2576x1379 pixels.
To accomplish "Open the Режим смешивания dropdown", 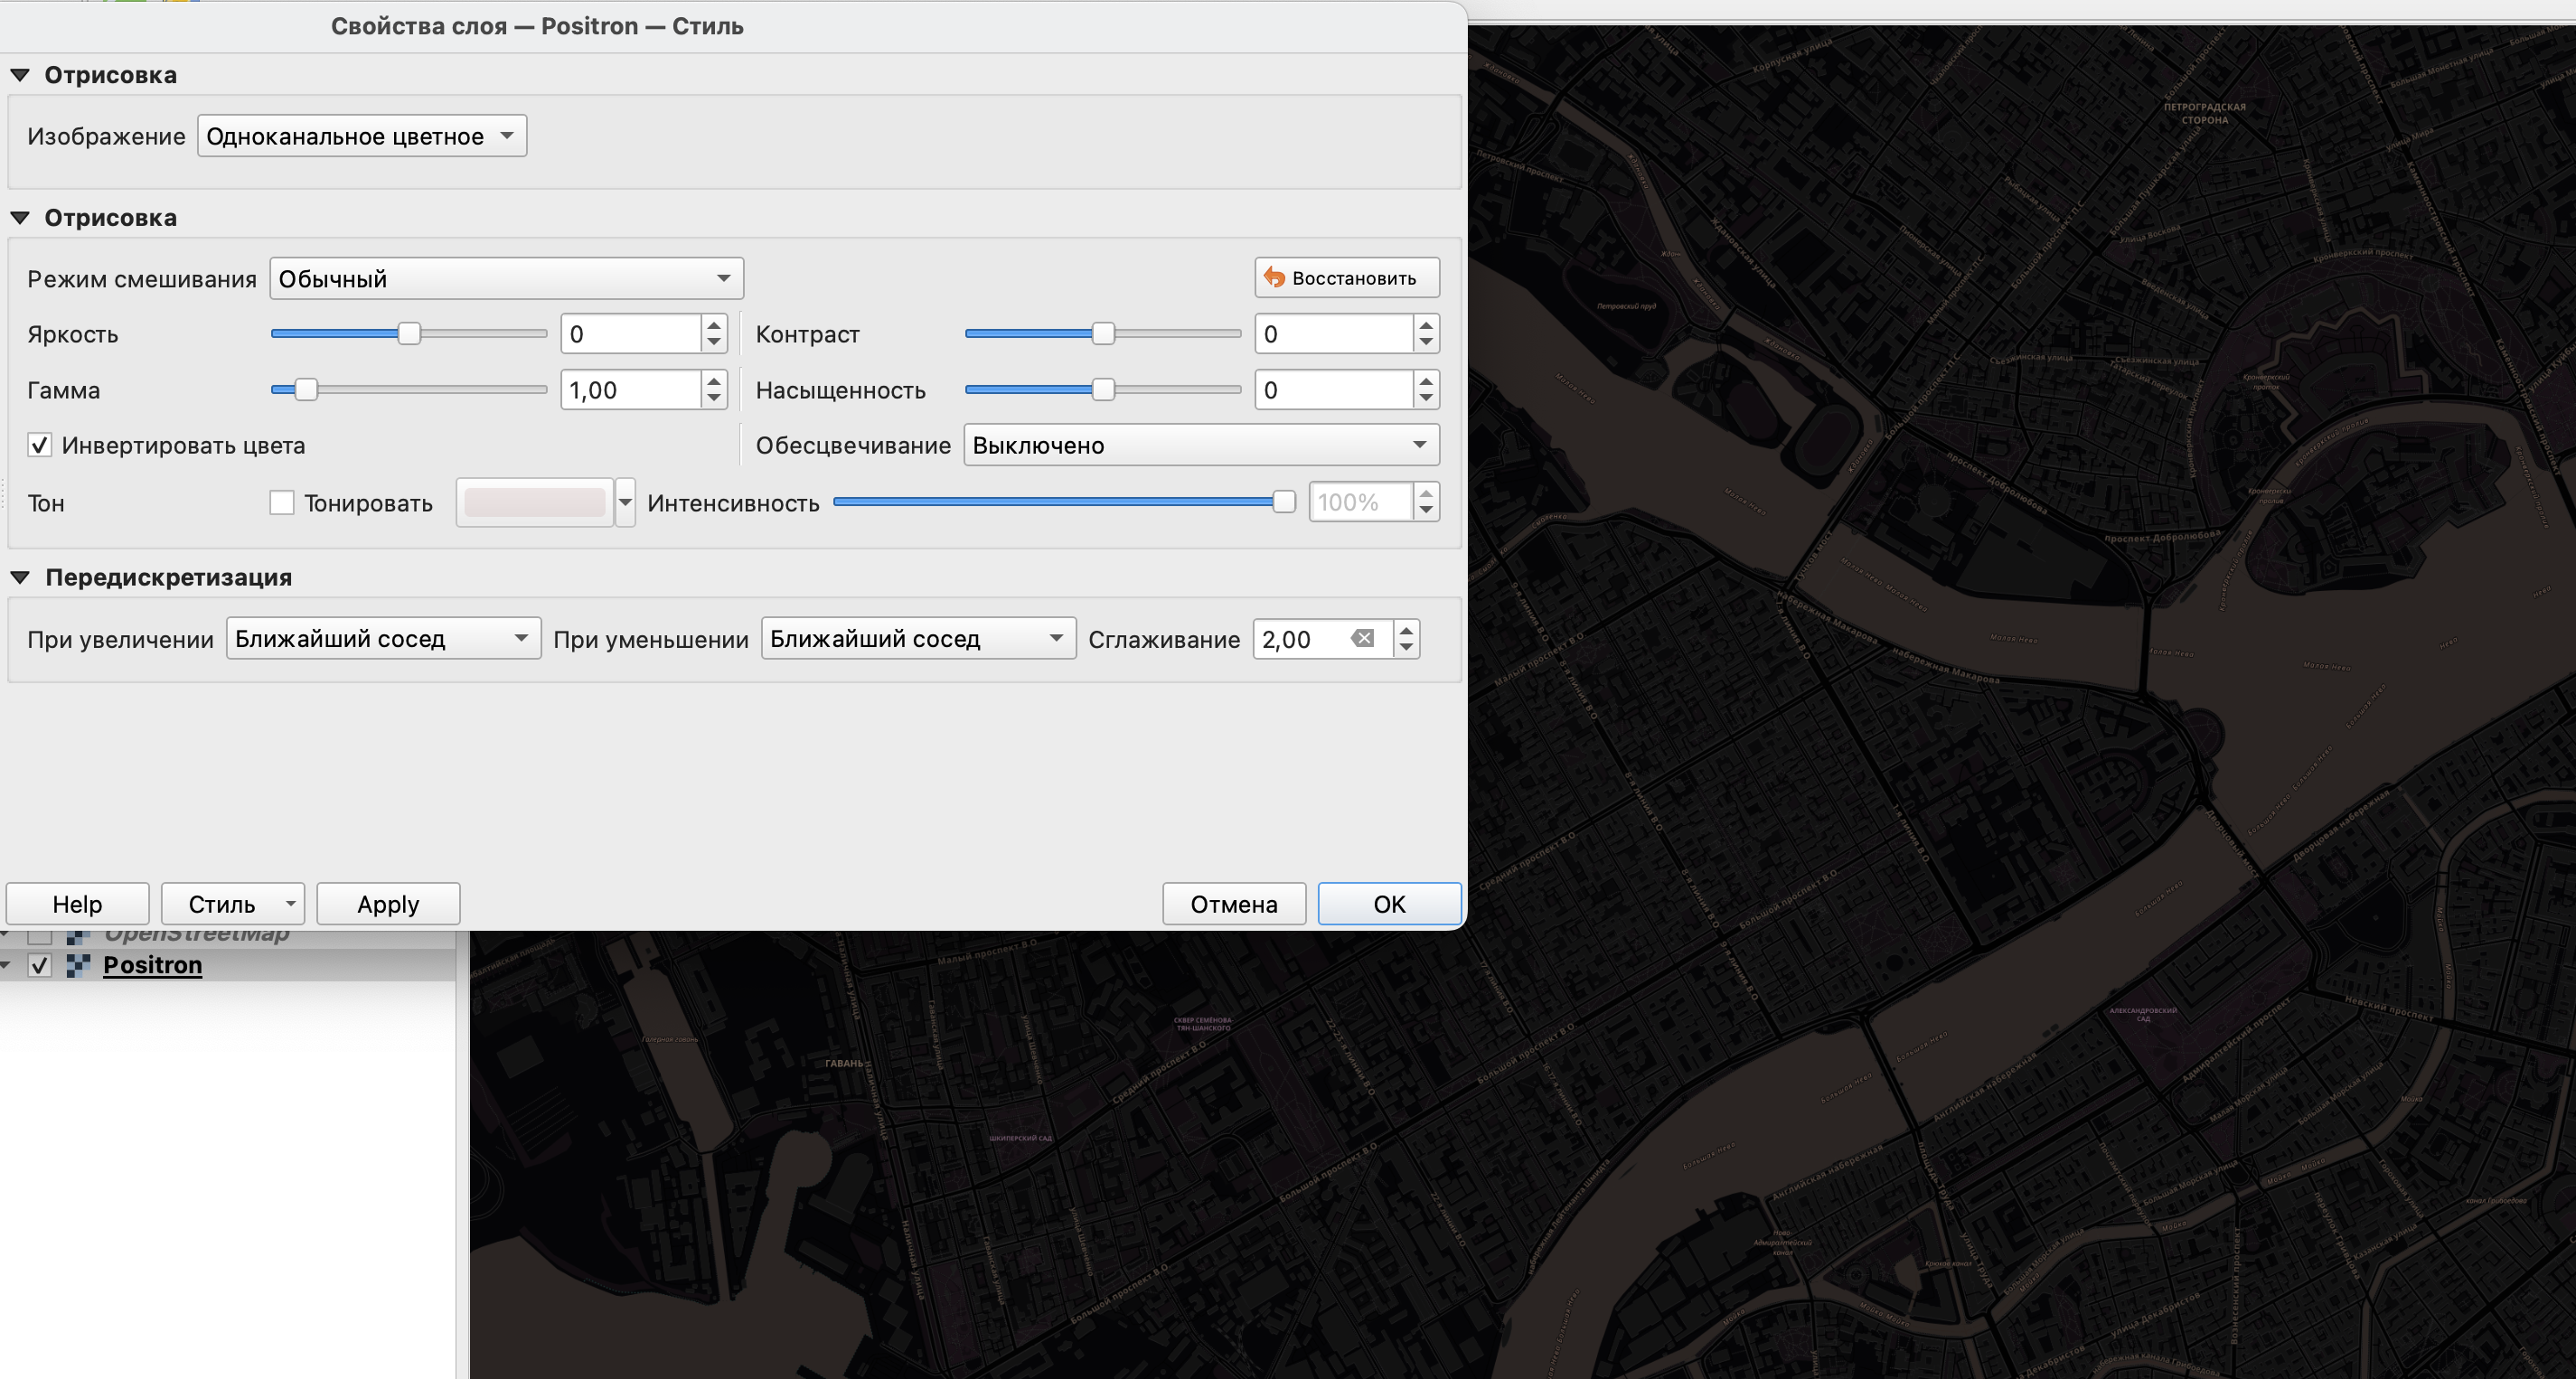I will [506, 279].
